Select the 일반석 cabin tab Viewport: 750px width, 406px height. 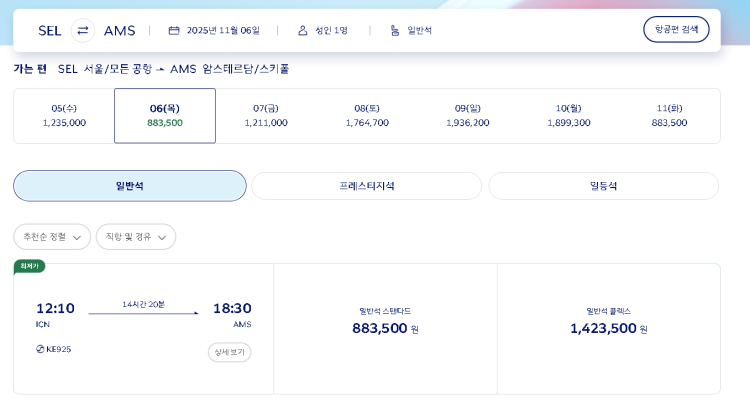[x=130, y=186]
